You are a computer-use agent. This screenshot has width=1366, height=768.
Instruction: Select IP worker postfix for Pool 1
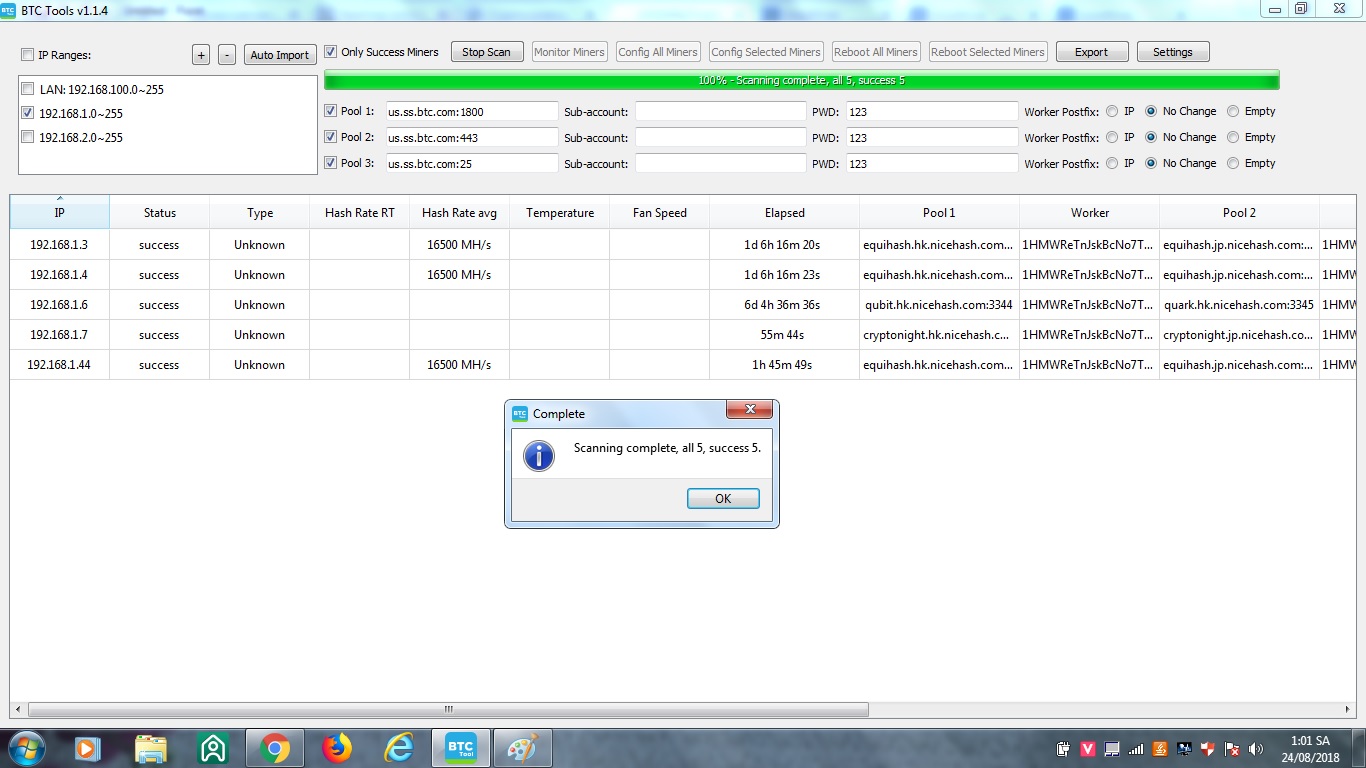(1112, 111)
